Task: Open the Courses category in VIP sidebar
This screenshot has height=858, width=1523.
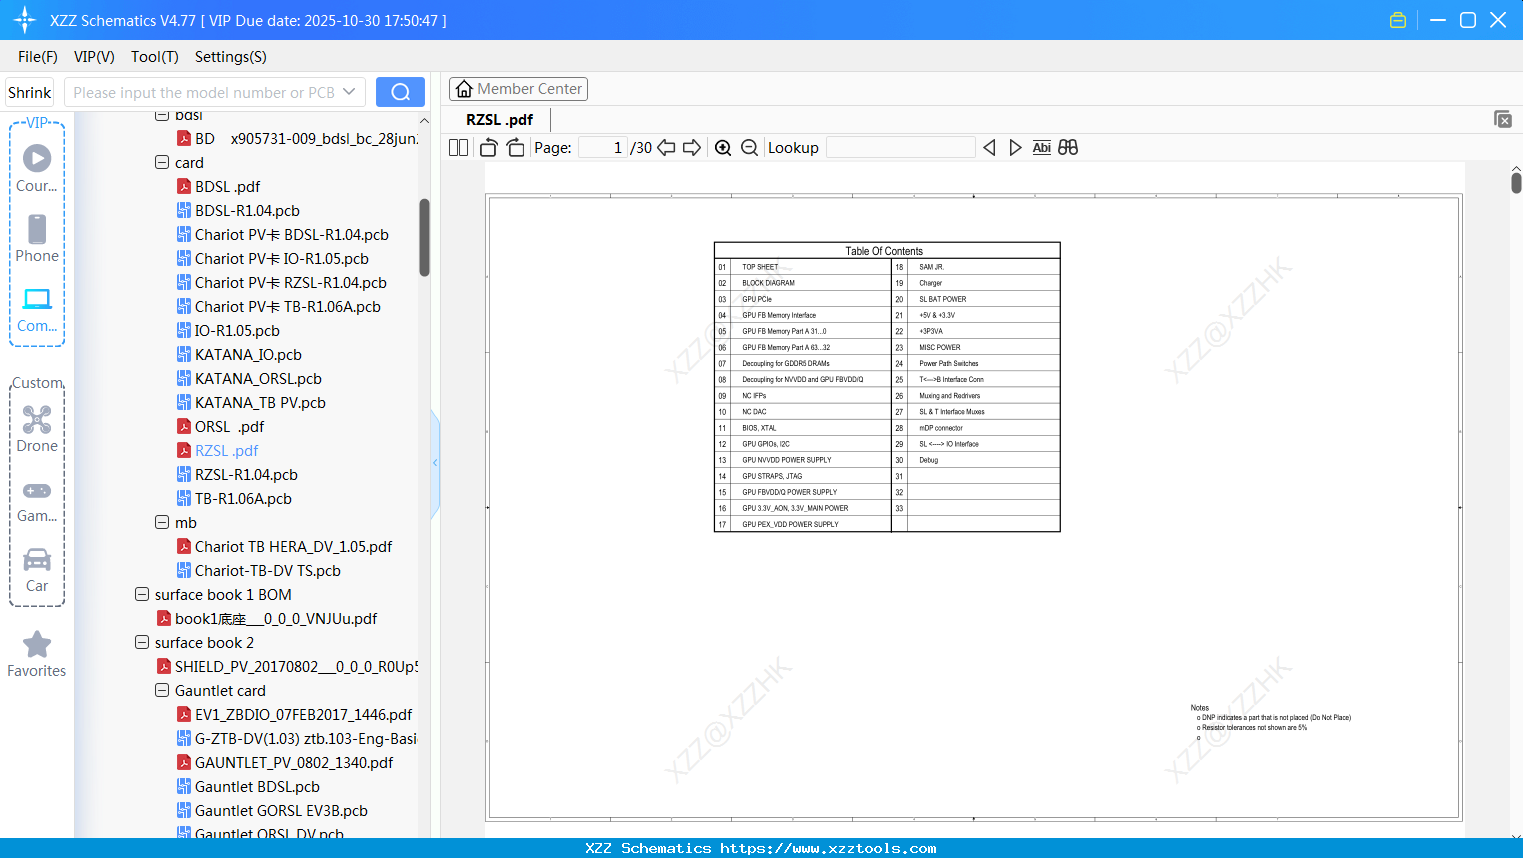Action: 37,169
